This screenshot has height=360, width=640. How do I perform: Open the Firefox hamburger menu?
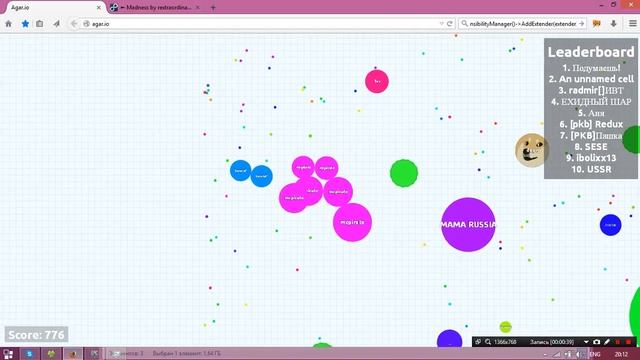click(632, 24)
